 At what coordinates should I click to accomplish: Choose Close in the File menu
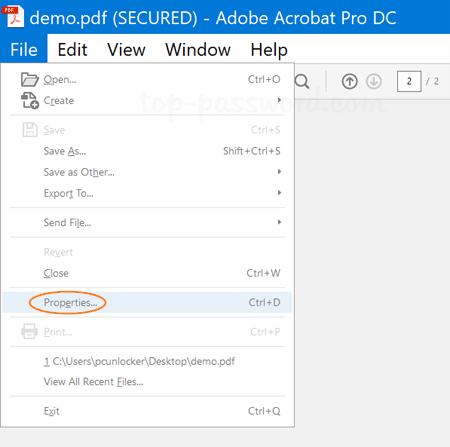(x=147, y=273)
